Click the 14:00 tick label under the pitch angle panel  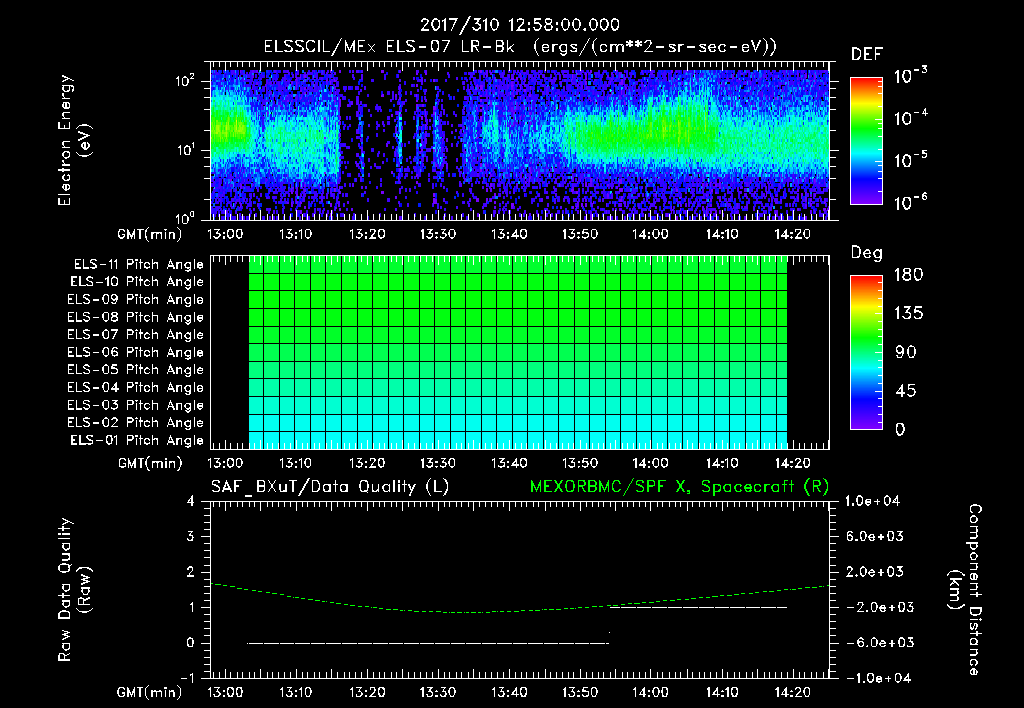click(650, 464)
